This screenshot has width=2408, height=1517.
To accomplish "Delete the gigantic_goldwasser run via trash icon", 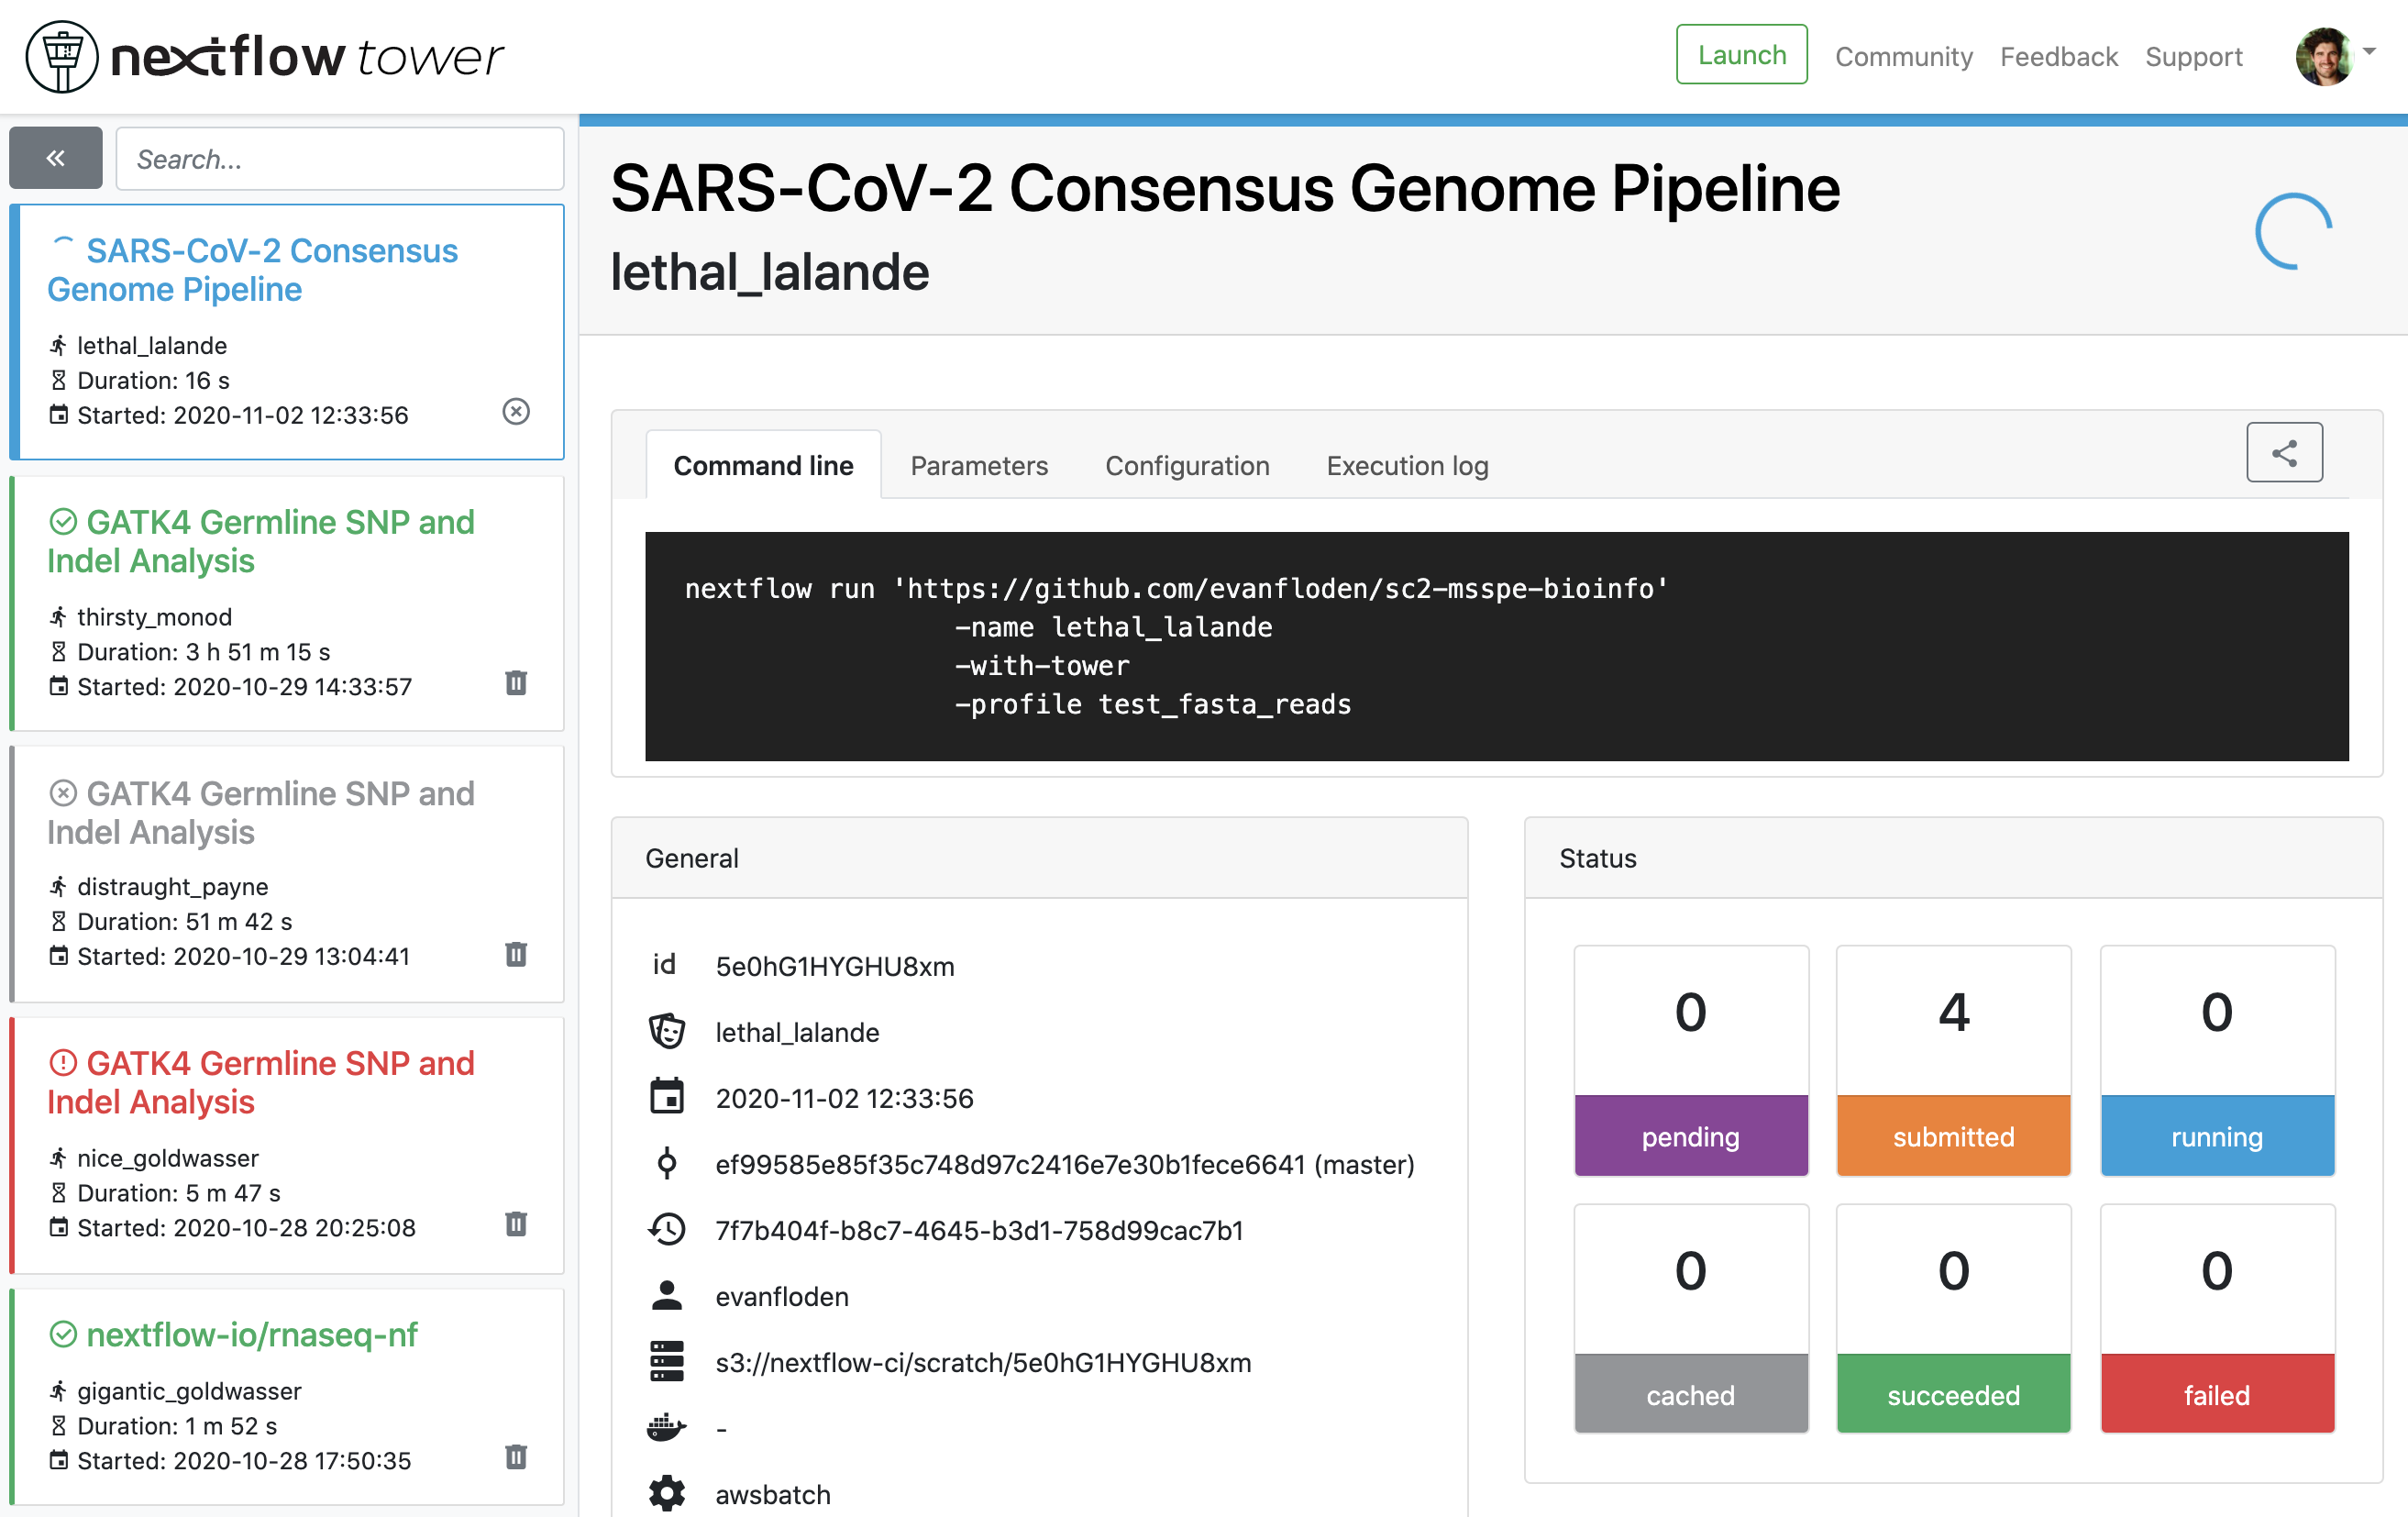I will [516, 1457].
